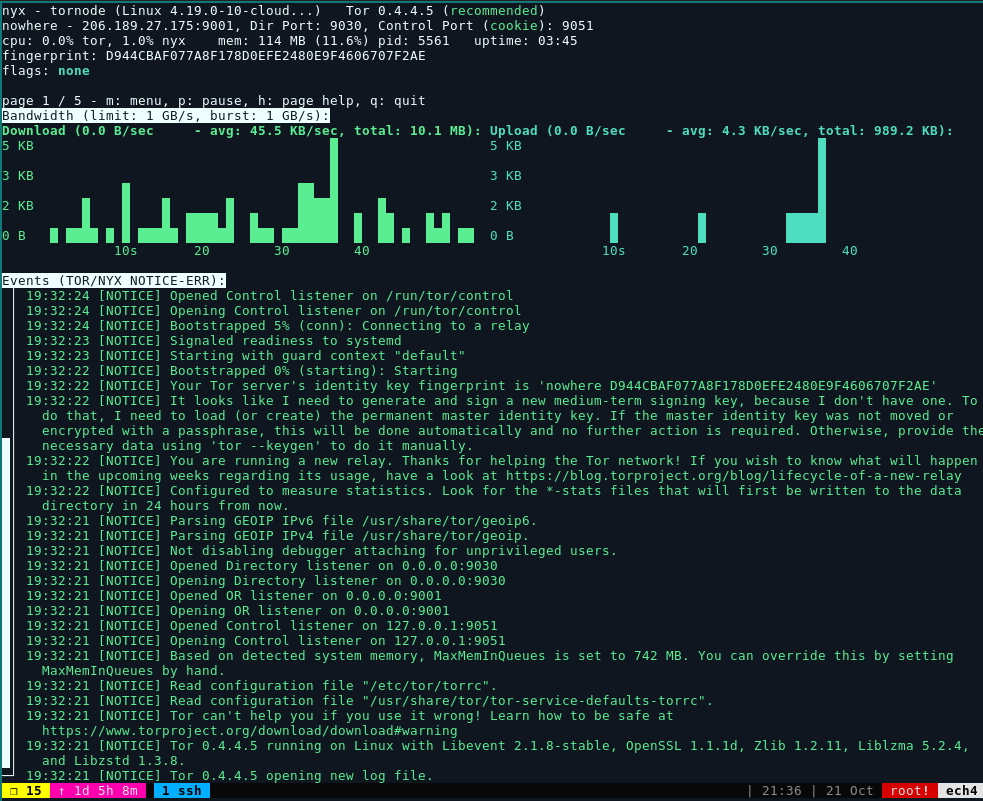Click the 'Events (TOR/NYX NOTICE-ERR):' header

point(113,281)
